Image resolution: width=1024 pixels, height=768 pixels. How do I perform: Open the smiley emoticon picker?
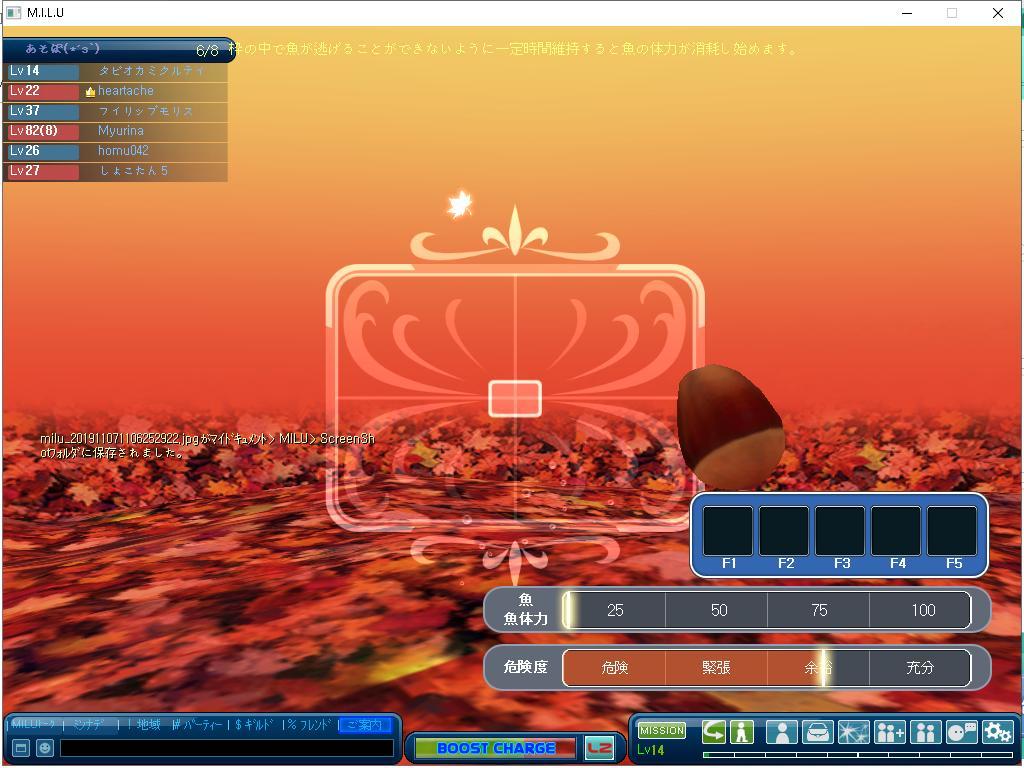pos(44,748)
